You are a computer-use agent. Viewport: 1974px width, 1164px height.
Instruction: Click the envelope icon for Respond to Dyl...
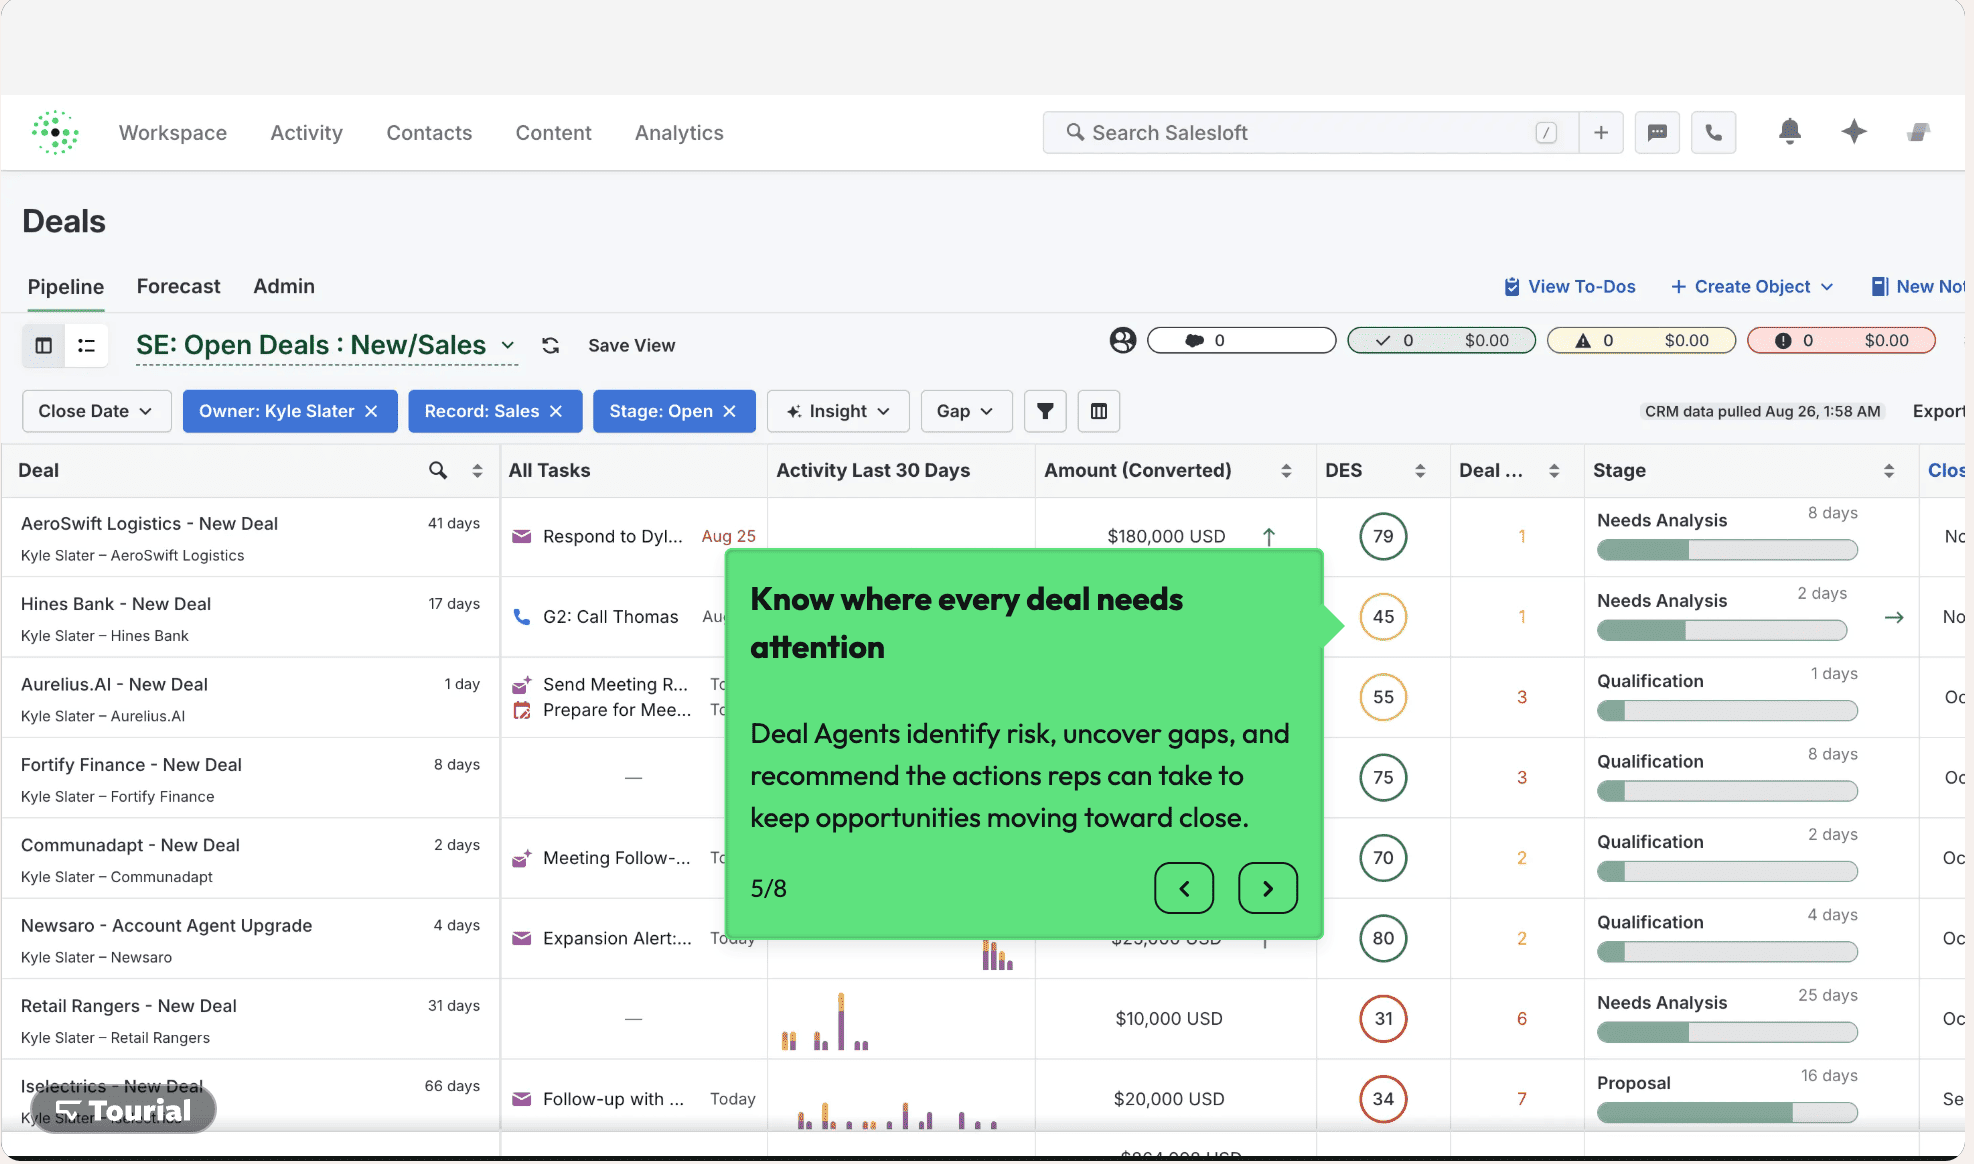[x=521, y=536]
